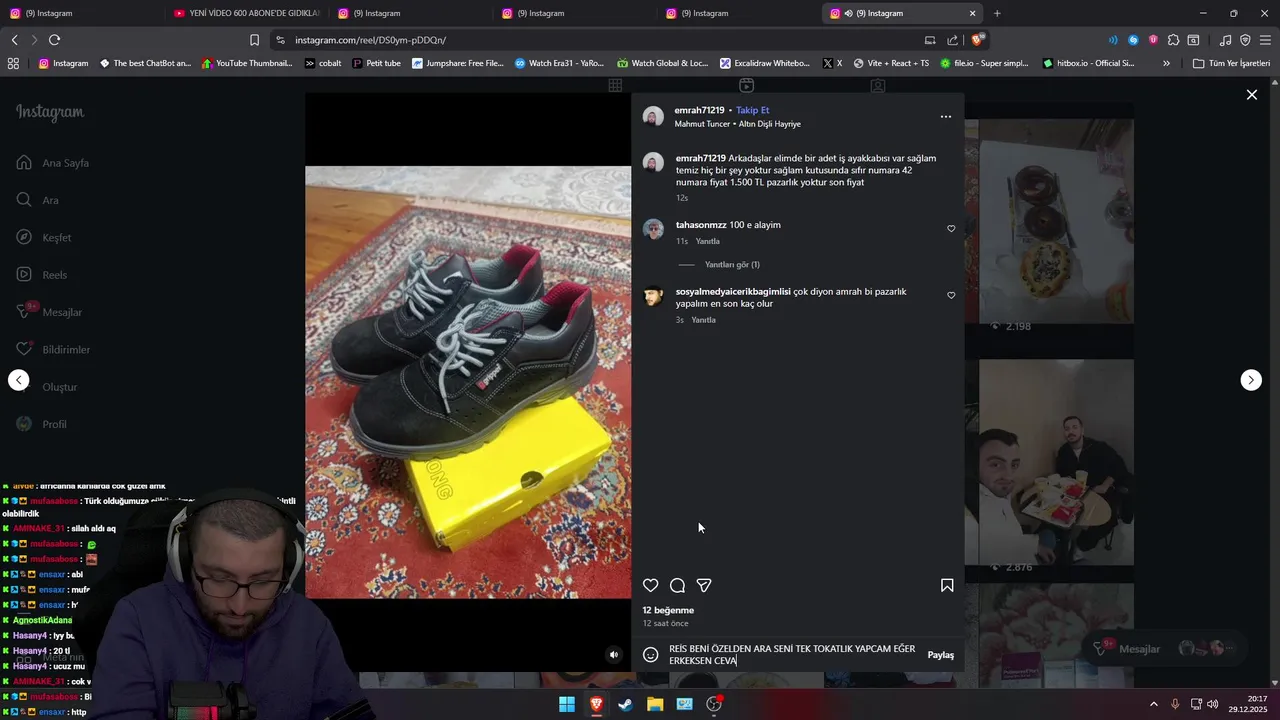
Task: Open the Petit tube bookmark
Action: coord(376,63)
